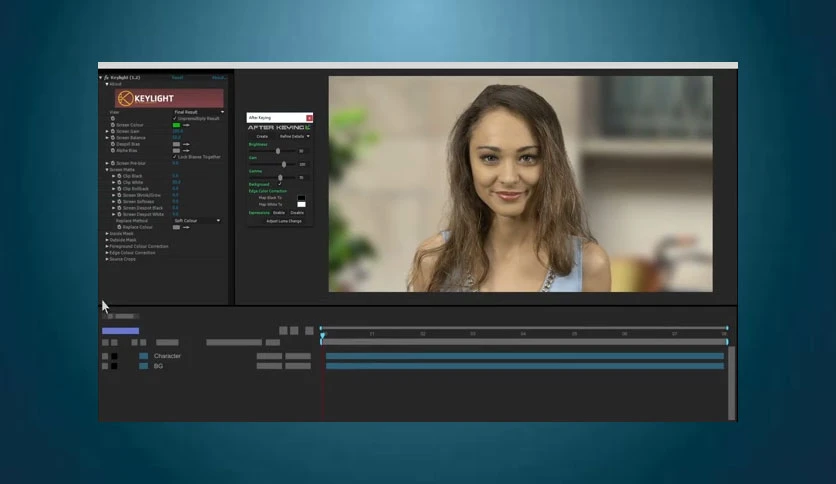The width and height of the screenshot is (836, 484).
Task: Click the Clip White value
Action: click(x=176, y=182)
